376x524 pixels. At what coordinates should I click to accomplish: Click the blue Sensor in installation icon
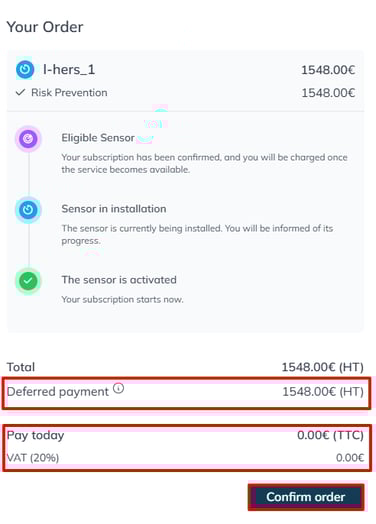(x=28, y=210)
